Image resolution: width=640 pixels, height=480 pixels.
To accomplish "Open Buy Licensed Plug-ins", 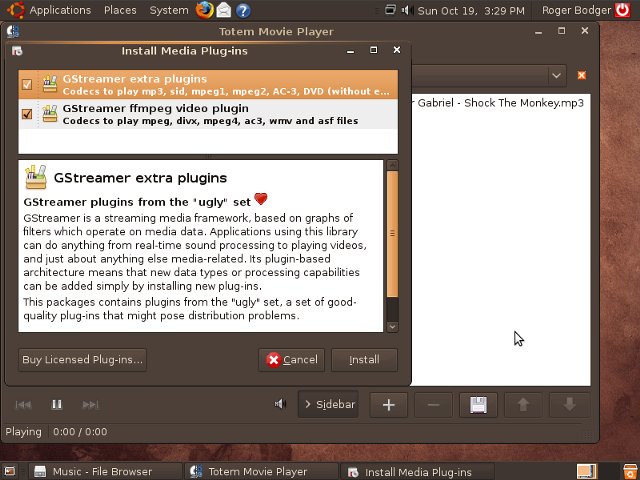I will 82,360.
